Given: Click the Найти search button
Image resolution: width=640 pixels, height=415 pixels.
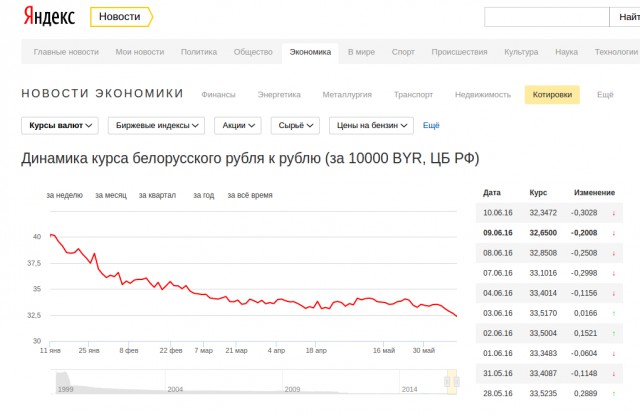Looking at the screenshot, I should tap(625, 17).
